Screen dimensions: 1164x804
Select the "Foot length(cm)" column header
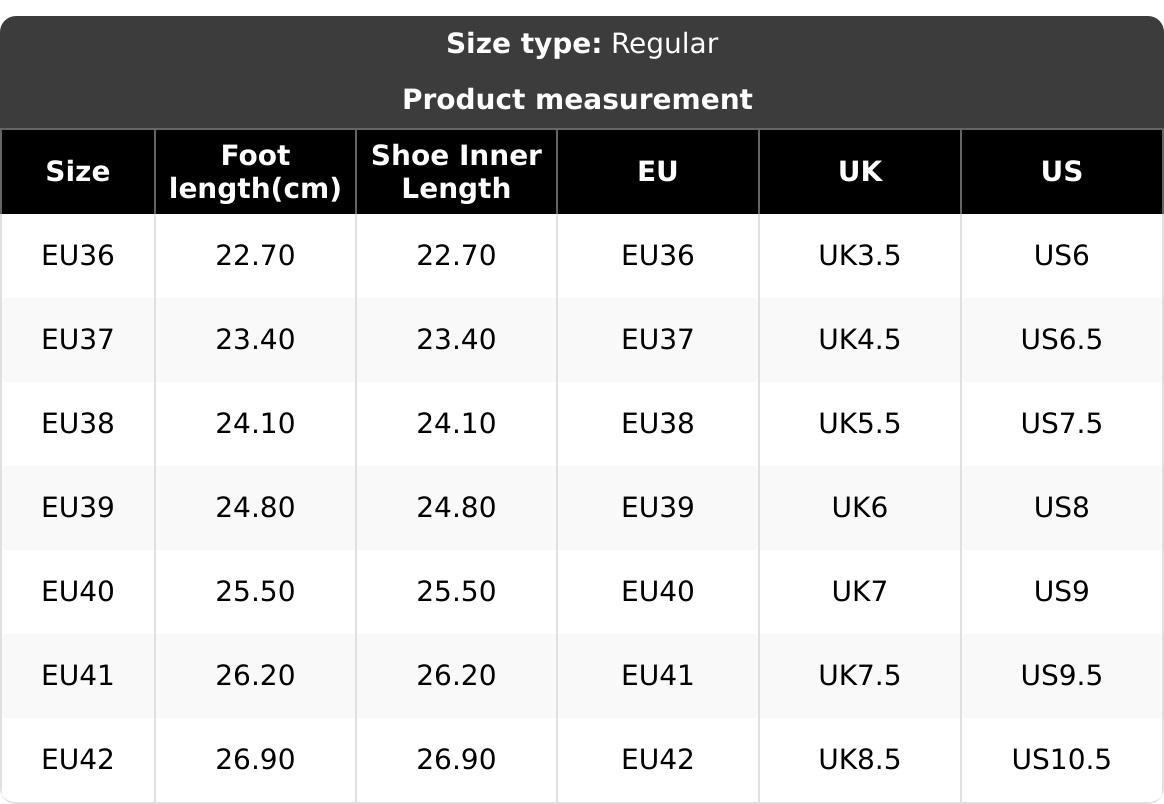tap(255, 172)
